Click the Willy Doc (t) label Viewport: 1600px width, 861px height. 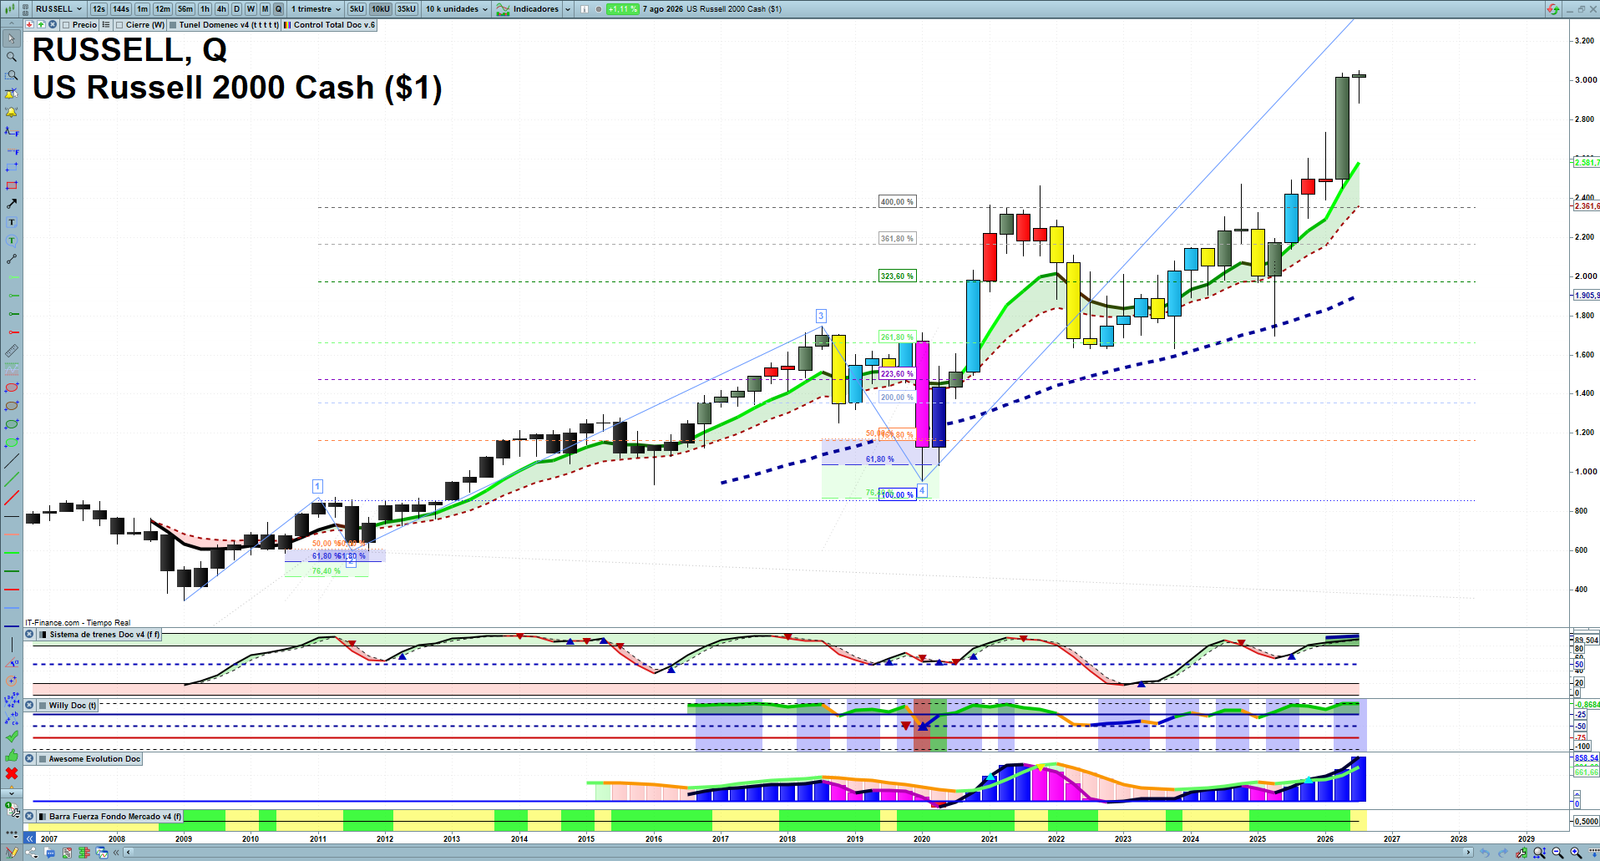[73, 706]
